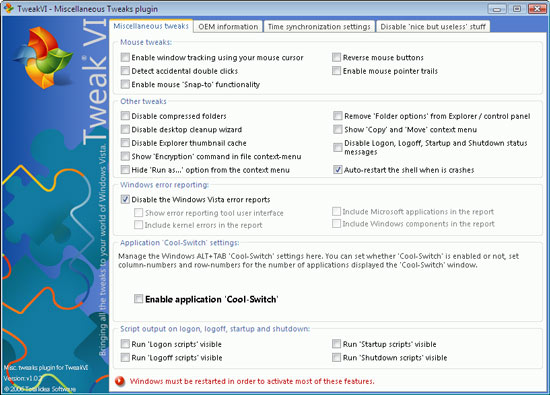Uncheck Auto-restart the shell when crashes

(338, 170)
